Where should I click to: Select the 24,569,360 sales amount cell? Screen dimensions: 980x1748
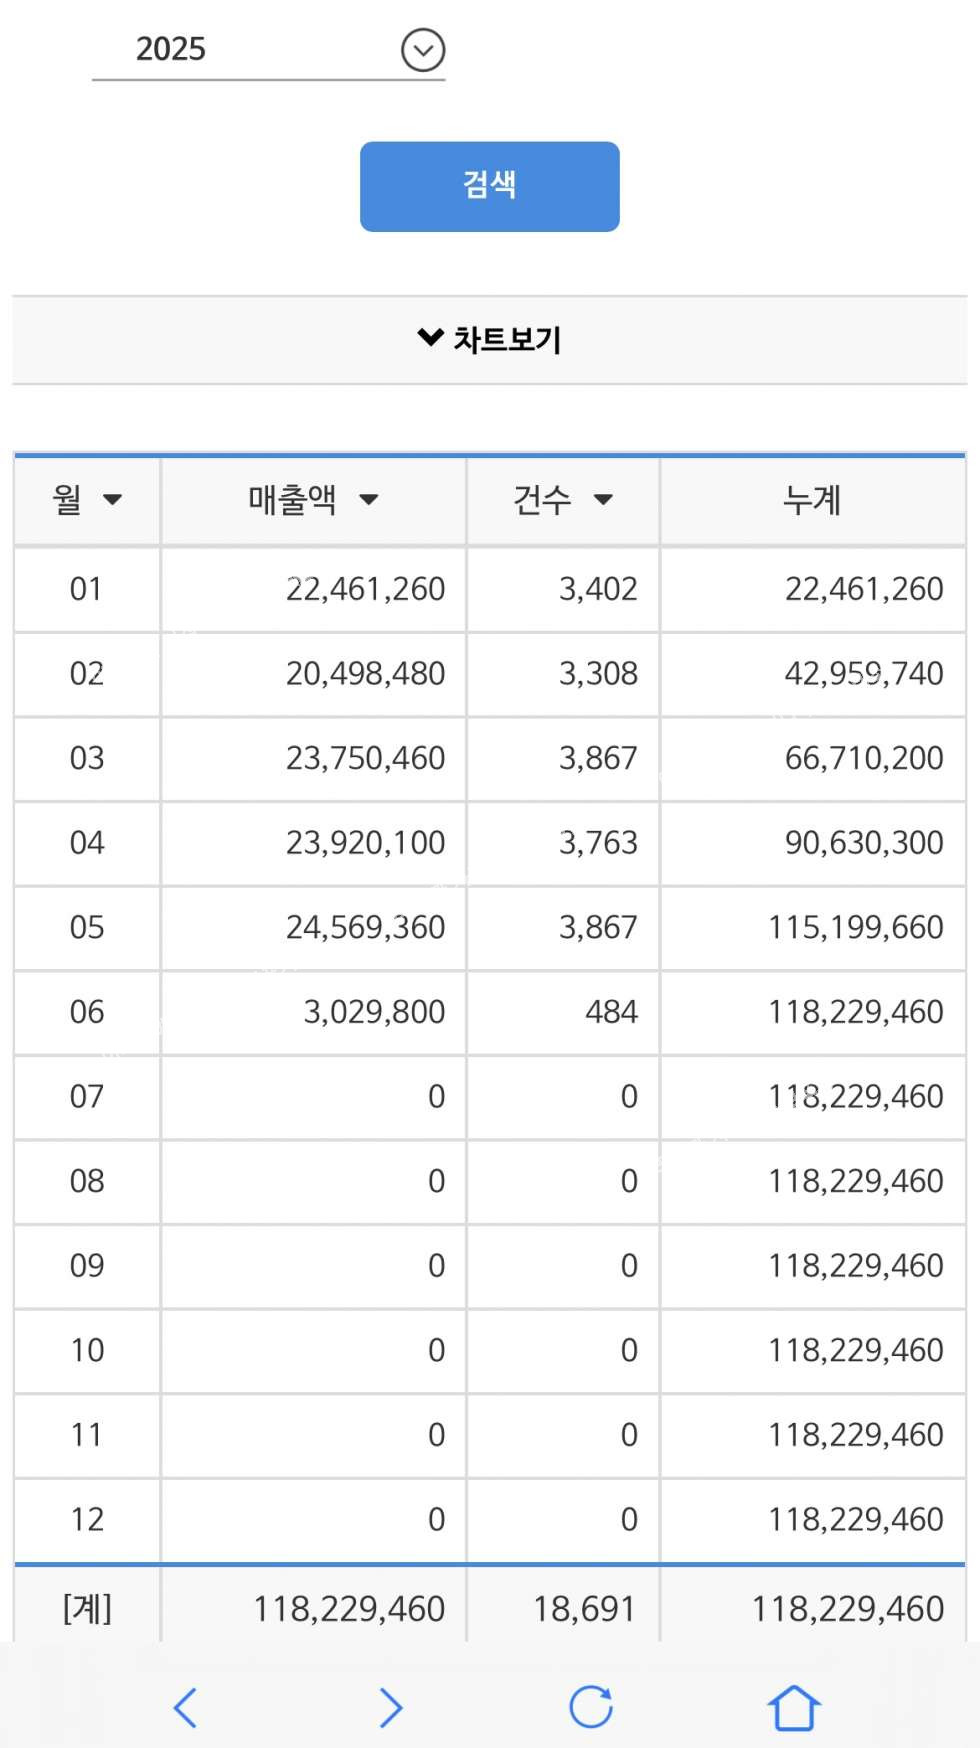pyautogui.click(x=365, y=927)
